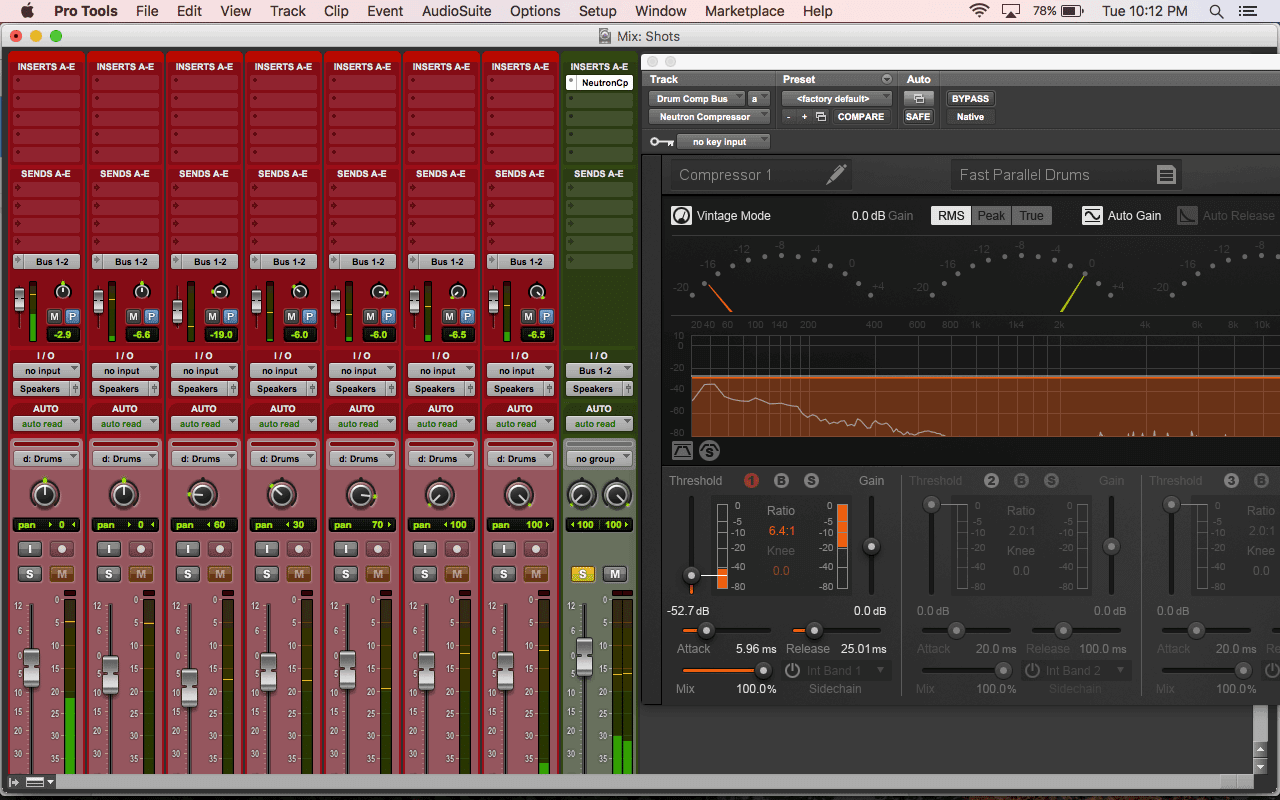Click the key input key icon
The image size is (1280, 800).
661,142
